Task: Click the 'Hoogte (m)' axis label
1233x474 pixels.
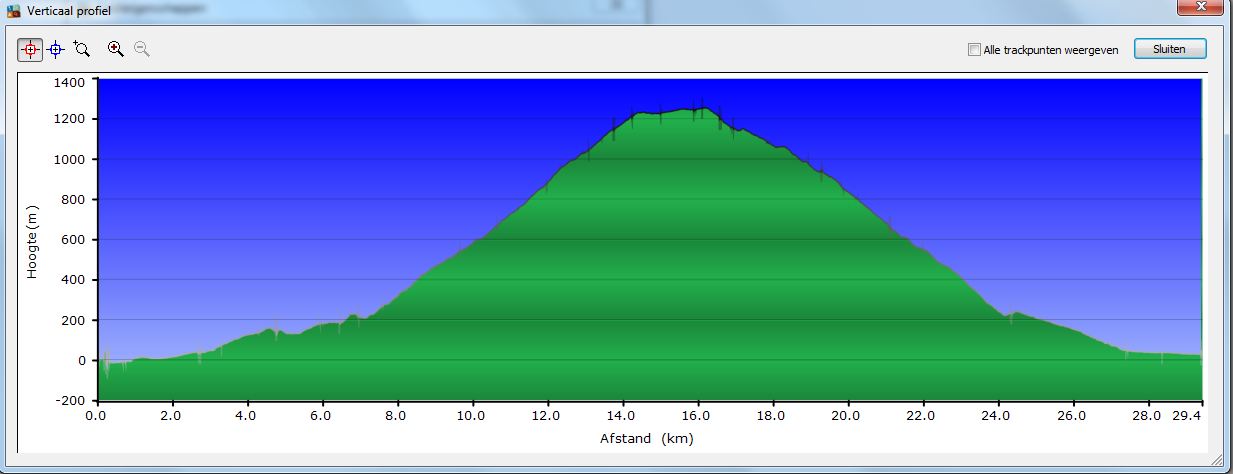Action: tap(32, 240)
